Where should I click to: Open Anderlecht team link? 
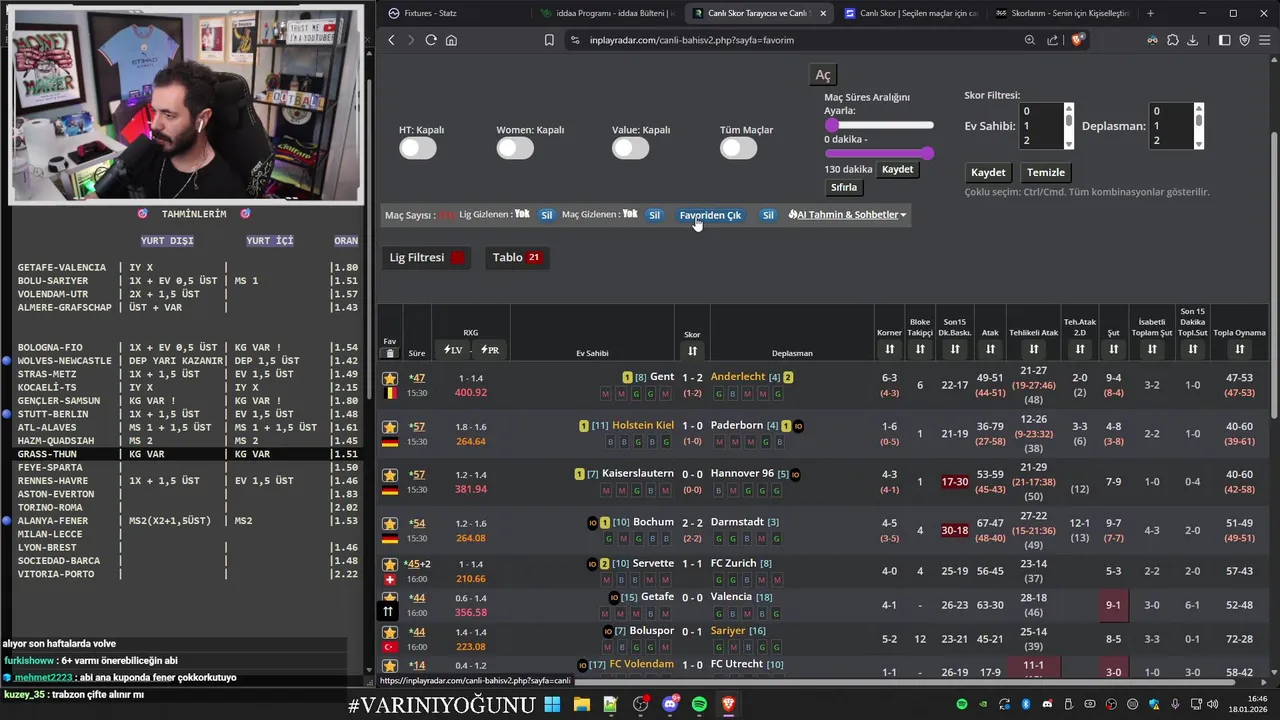tap(738, 377)
